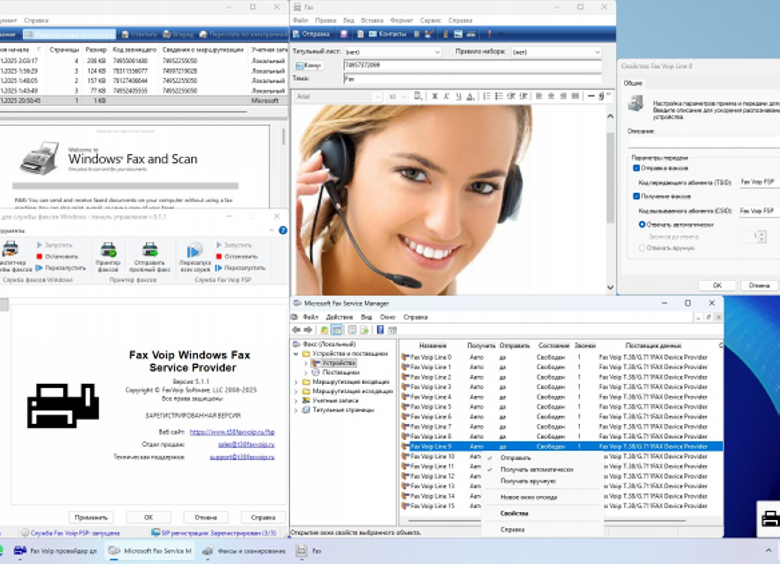The height and width of the screenshot is (564, 780).
Task: Click the red exclamation priority icon
Action: [489, 34]
